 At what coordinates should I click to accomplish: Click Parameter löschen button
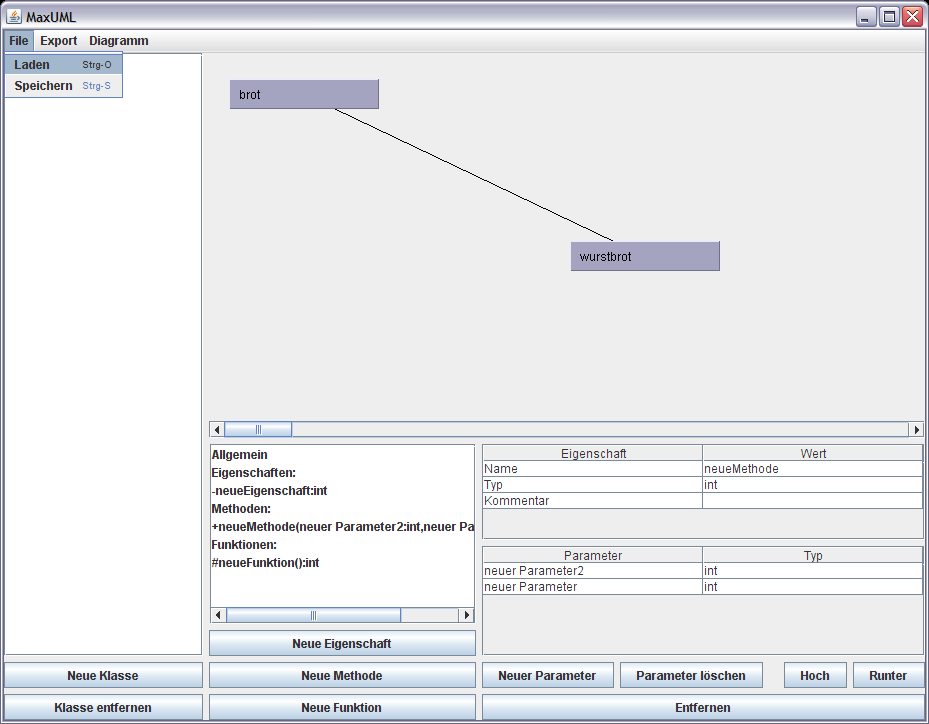(690, 676)
